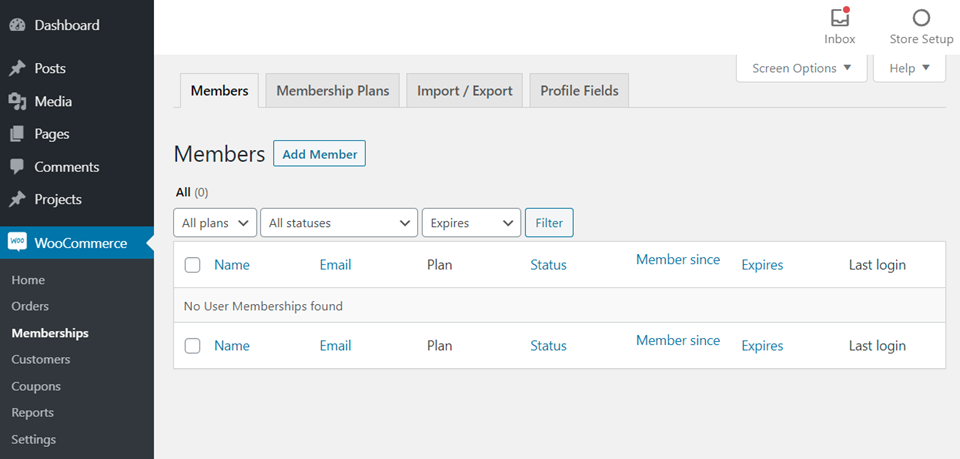The image size is (960, 459).
Task: Open the Inbox icon
Action: coord(840,18)
